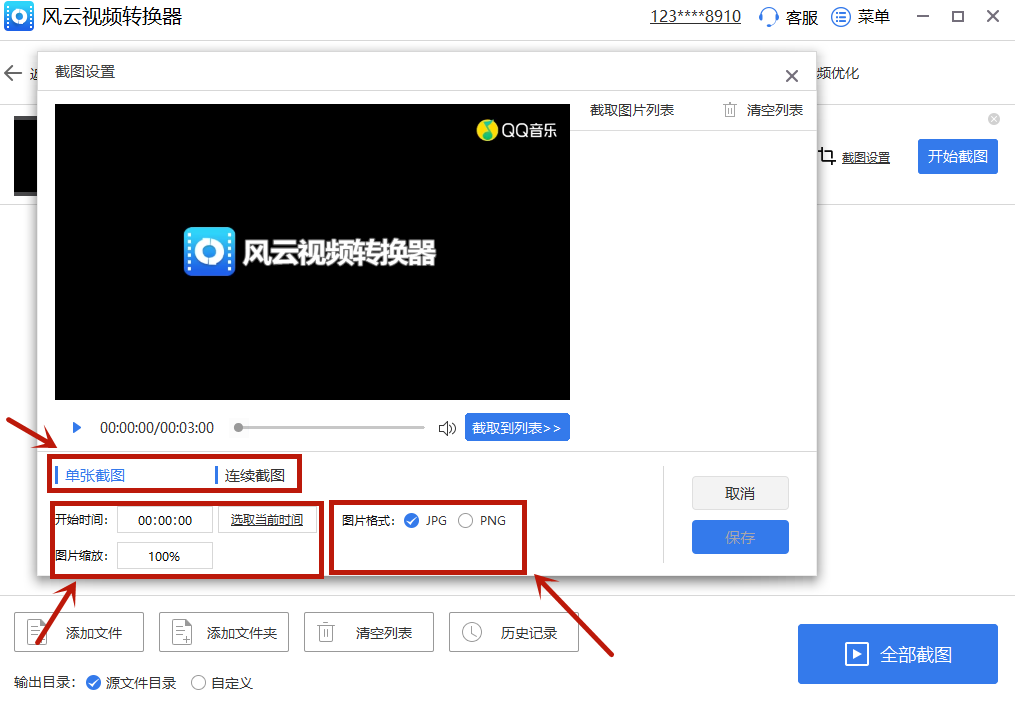Click 添加文件 button

(x=79, y=632)
